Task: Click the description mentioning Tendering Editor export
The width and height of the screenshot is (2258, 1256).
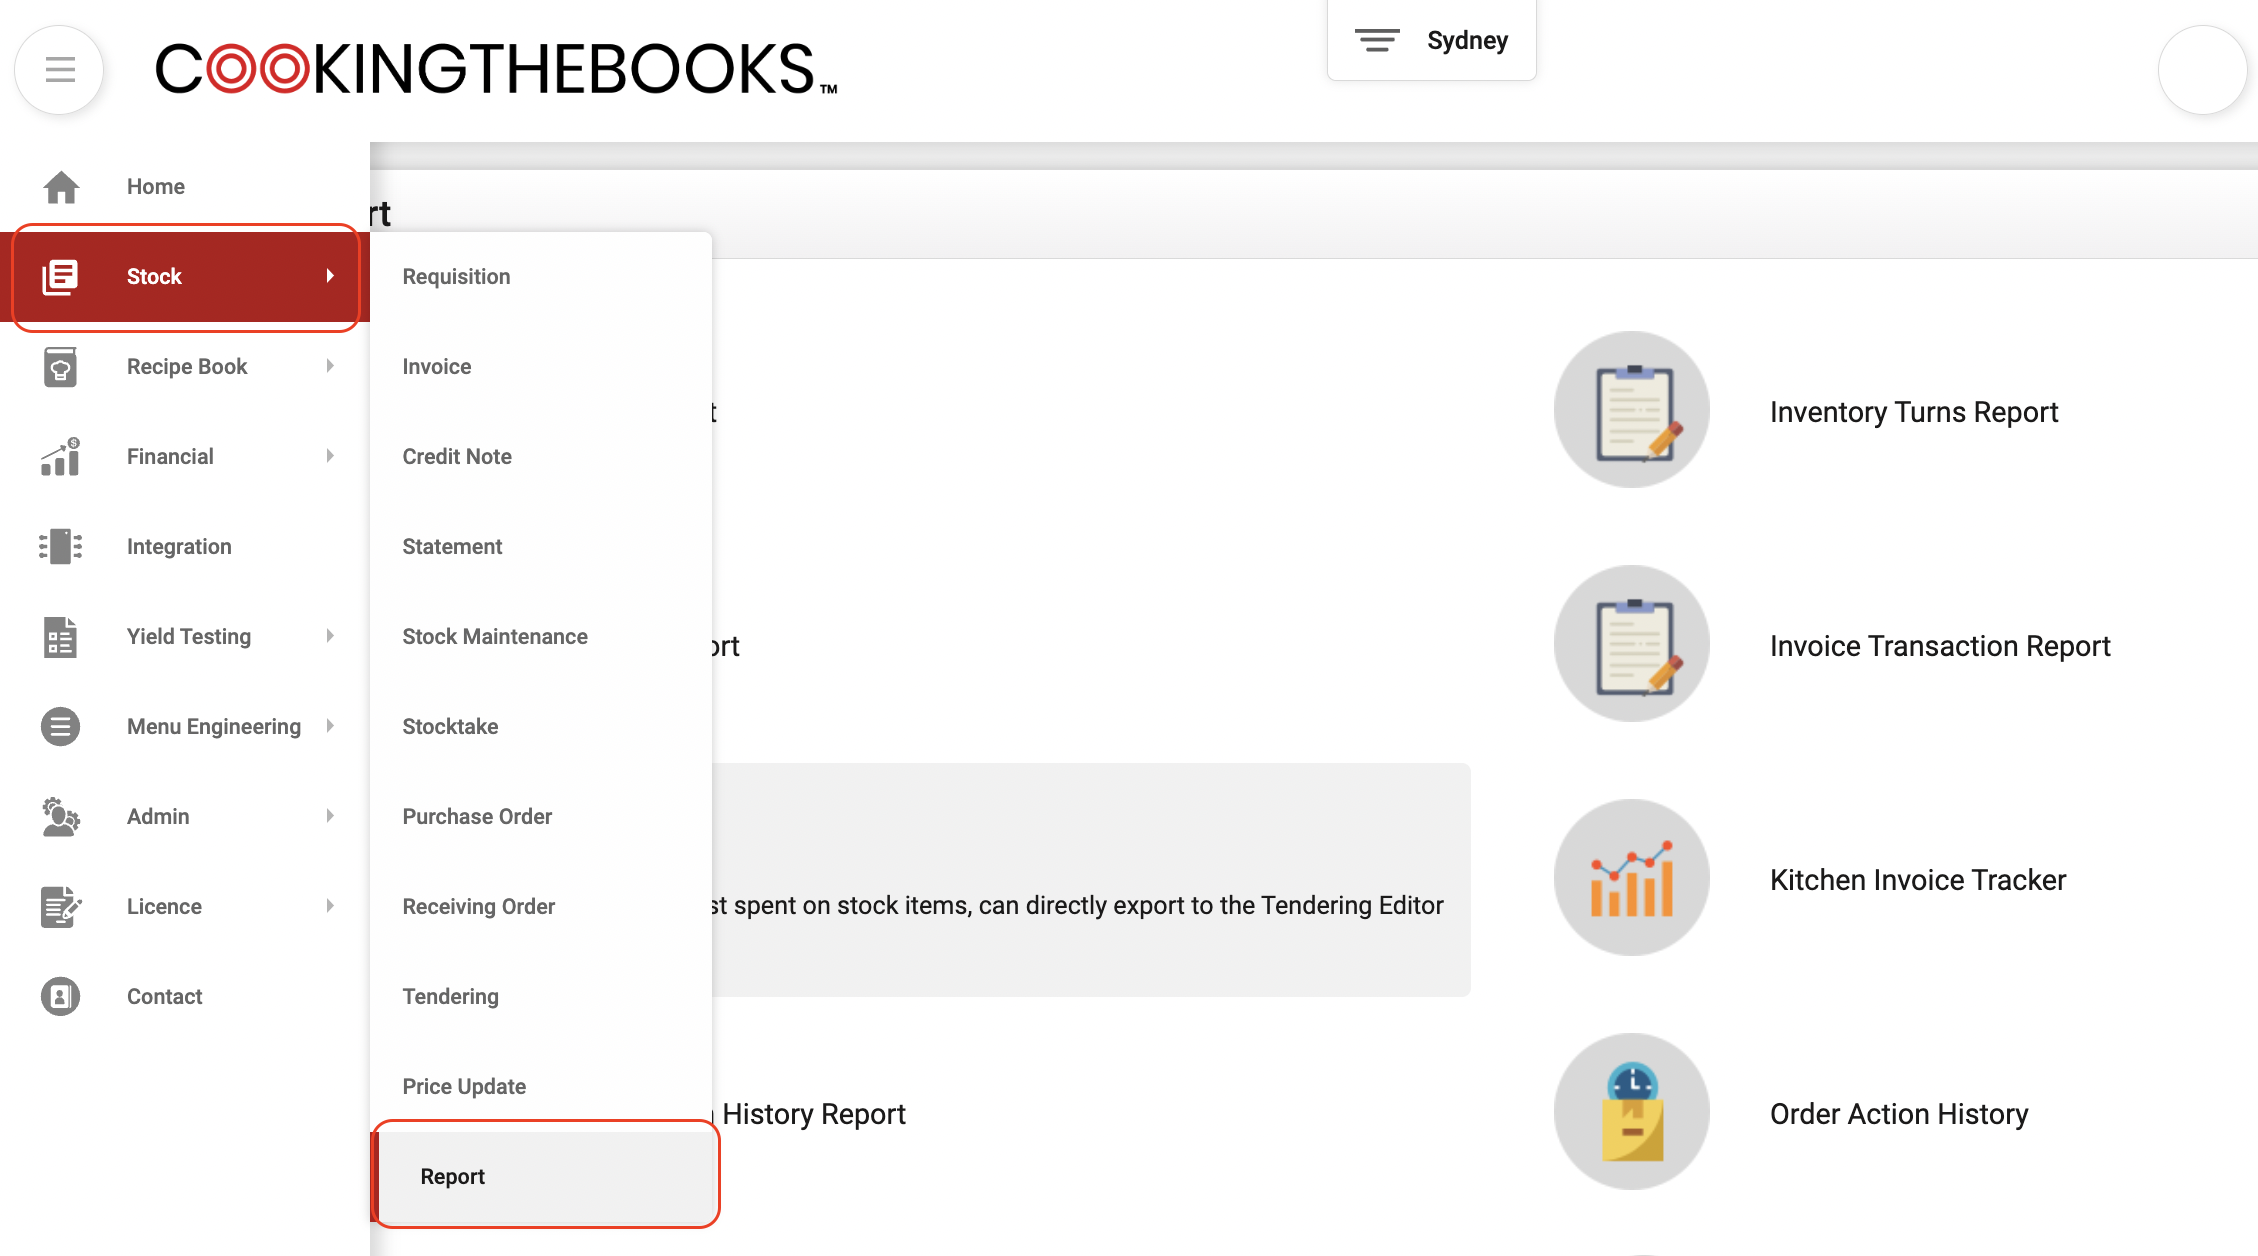Action: [x=1078, y=905]
